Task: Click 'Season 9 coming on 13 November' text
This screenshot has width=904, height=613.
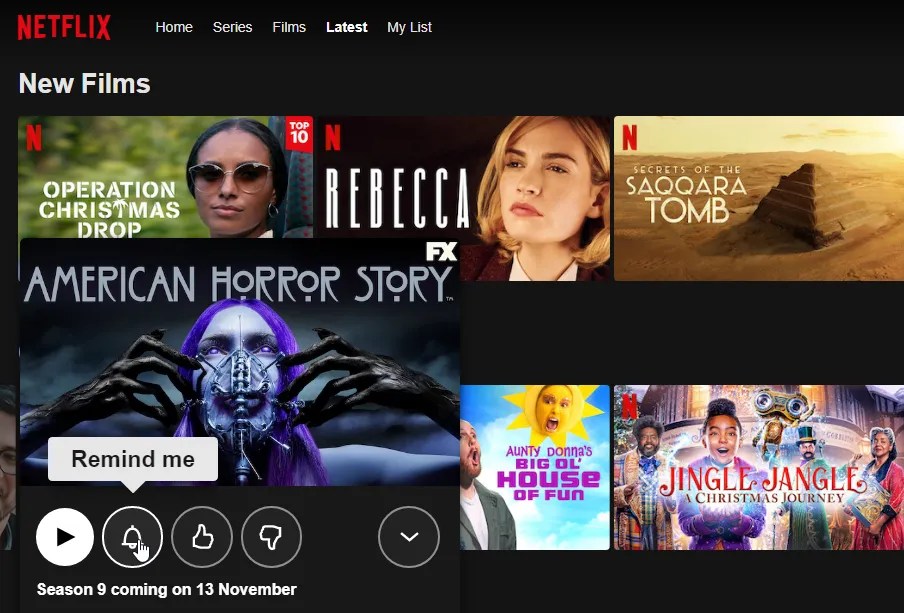Action: (167, 589)
